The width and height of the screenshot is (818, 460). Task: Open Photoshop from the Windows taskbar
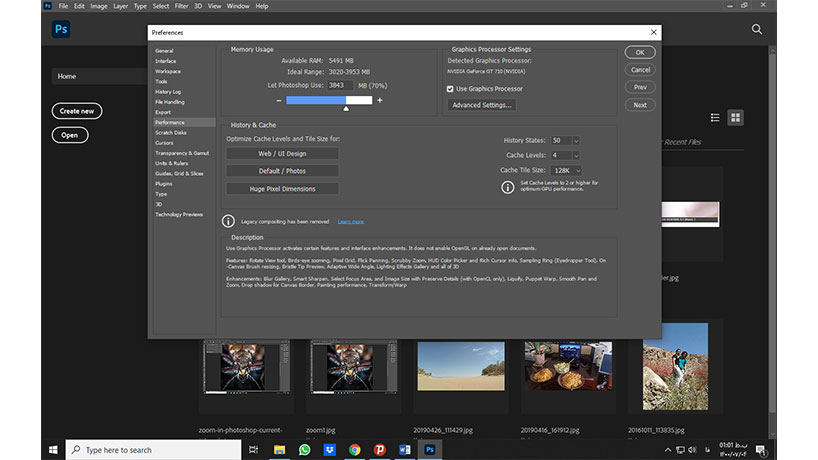click(x=429, y=450)
